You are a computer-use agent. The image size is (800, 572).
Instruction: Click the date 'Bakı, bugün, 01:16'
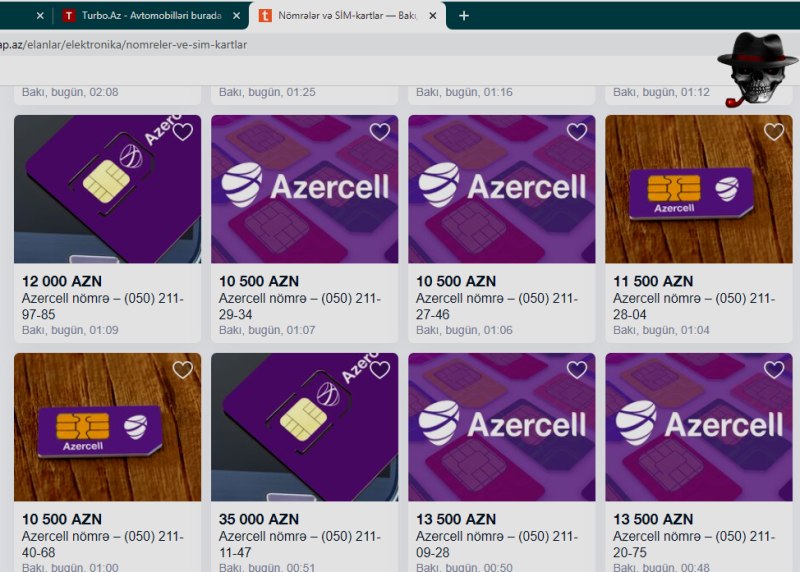[x=464, y=92]
